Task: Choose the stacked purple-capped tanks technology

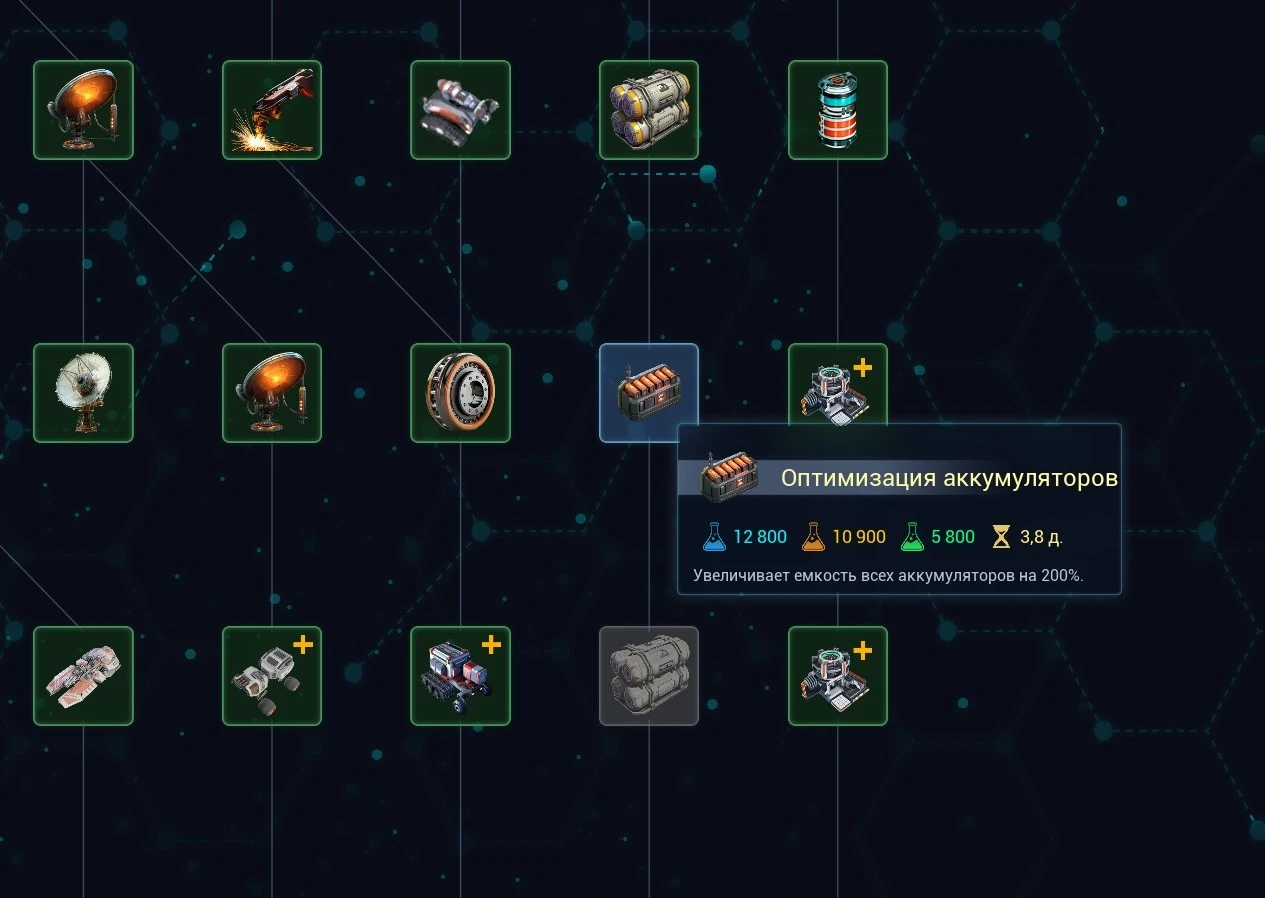Action: [x=649, y=110]
